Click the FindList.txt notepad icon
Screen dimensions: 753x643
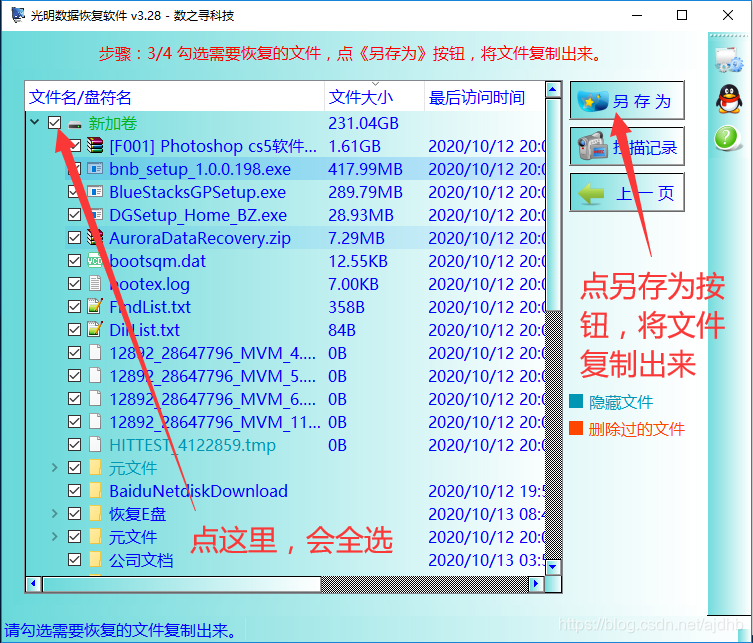click(x=95, y=306)
